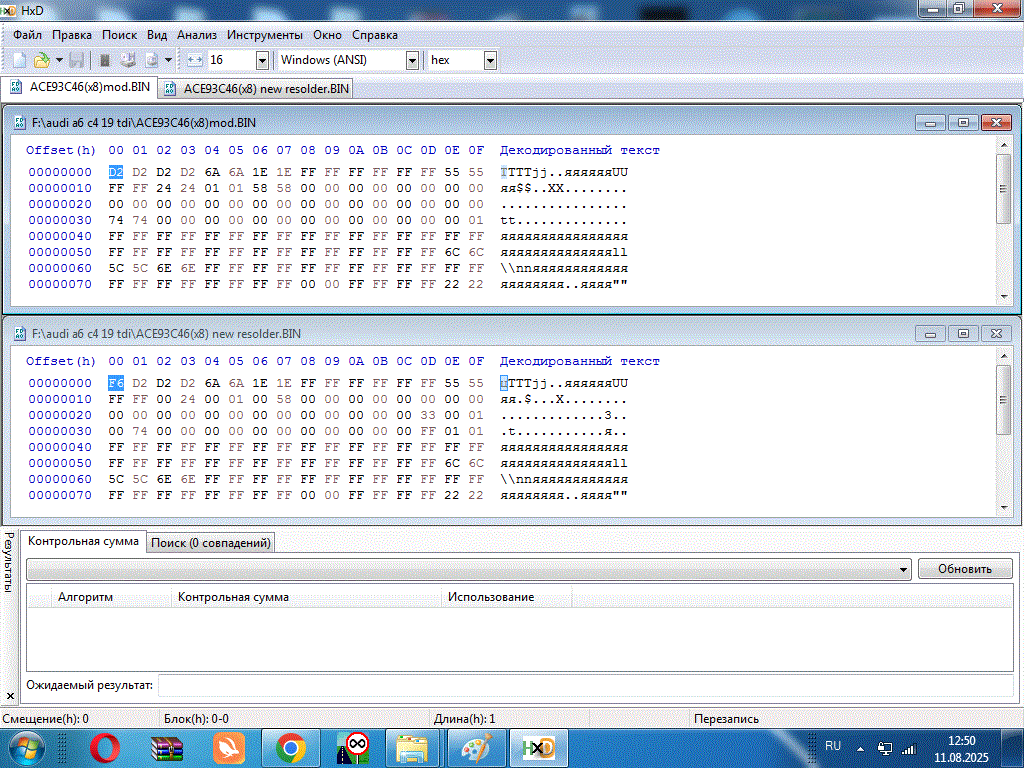Click scroll down arrow in mod.BIN window
The height and width of the screenshot is (768, 1024).
(1004, 296)
